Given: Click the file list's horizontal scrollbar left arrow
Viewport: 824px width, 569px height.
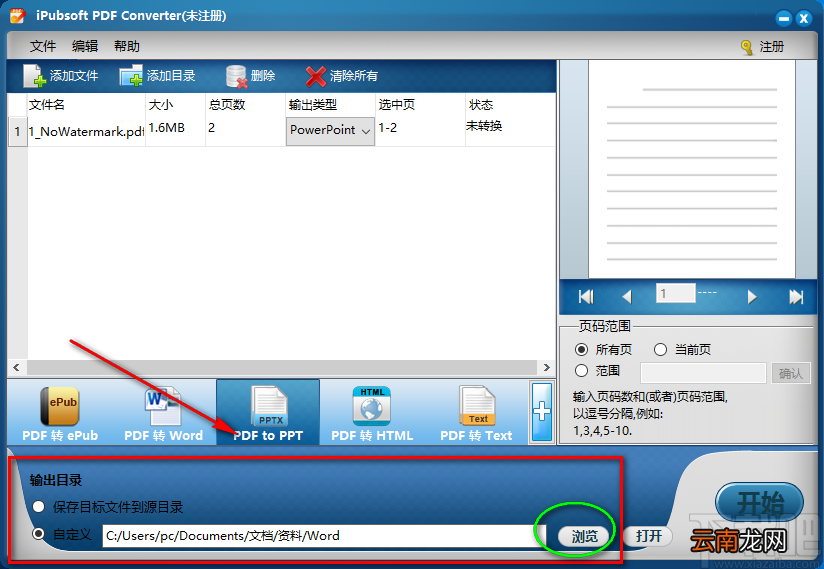Looking at the screenshot, I should pyautogui.click(x=16, y=367).
